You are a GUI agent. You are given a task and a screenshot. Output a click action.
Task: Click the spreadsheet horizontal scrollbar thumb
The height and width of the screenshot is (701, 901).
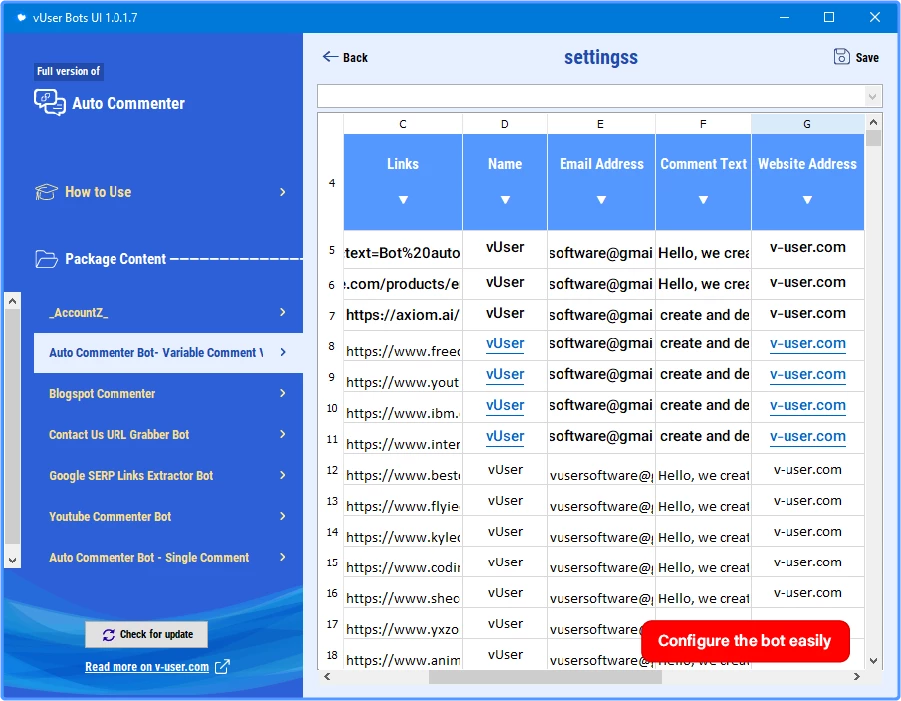(x=545, y=676)
